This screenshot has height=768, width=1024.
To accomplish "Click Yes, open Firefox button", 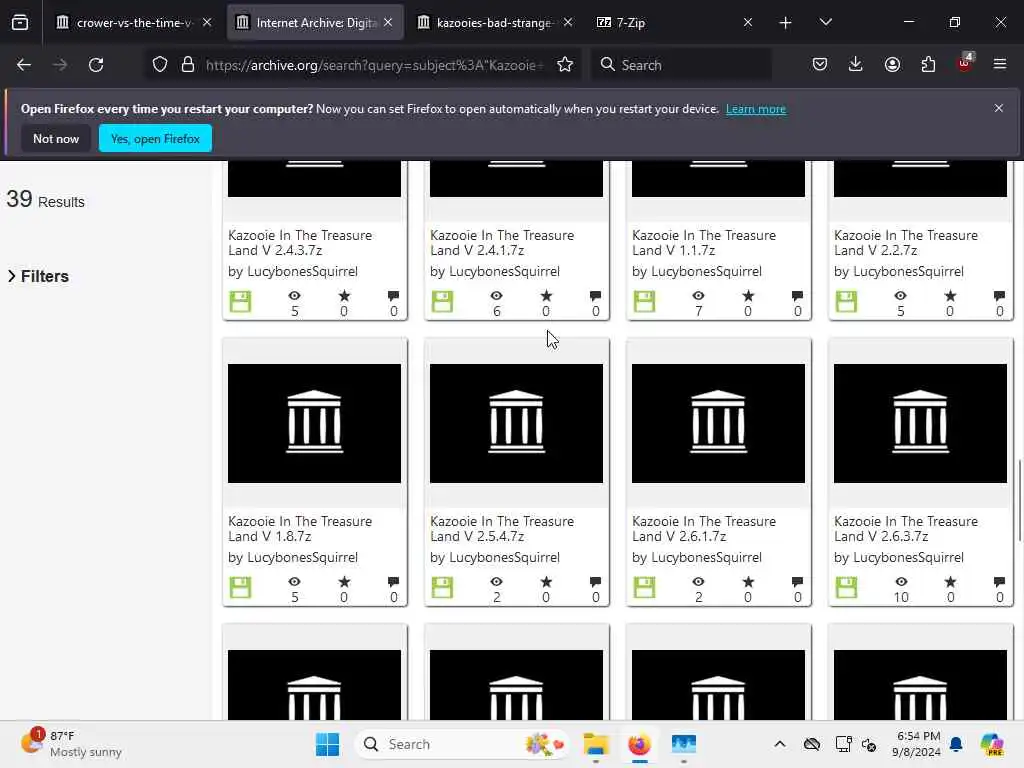I will [x=155, y=138].
